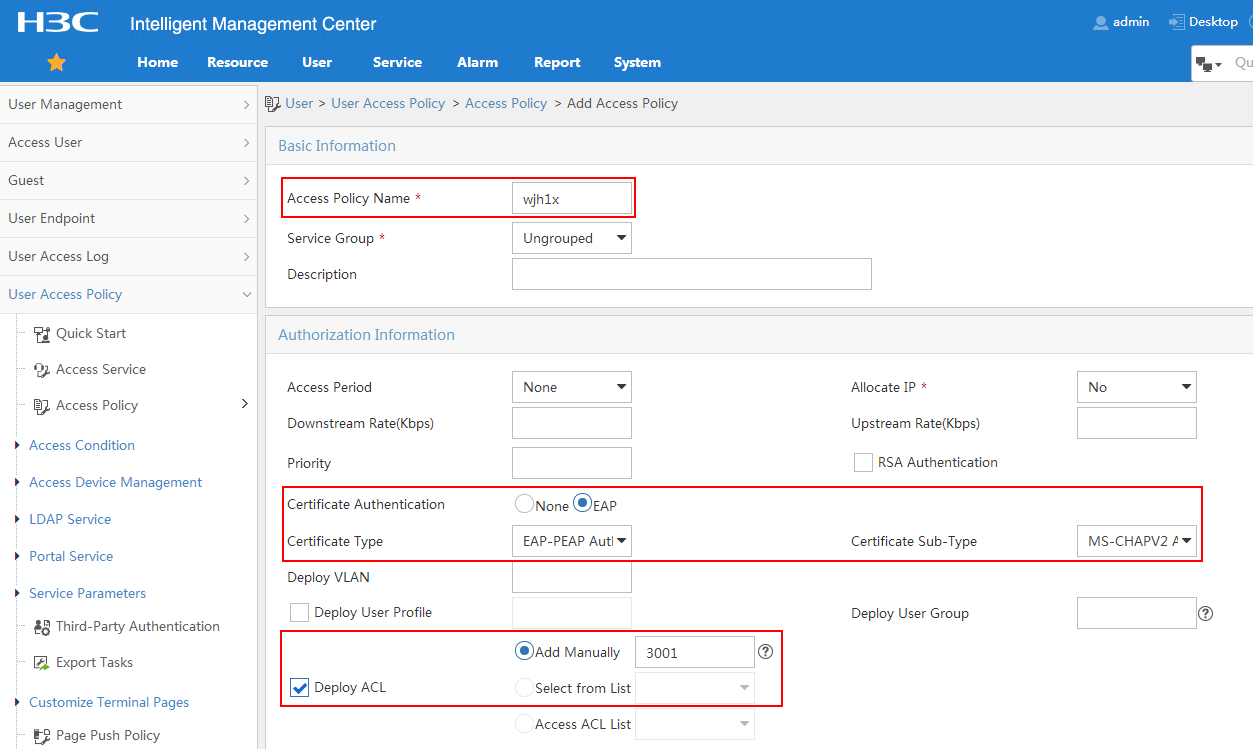Click Downstream Rate input field
This screenshot has width=1253, height=749.
[572, 423]
